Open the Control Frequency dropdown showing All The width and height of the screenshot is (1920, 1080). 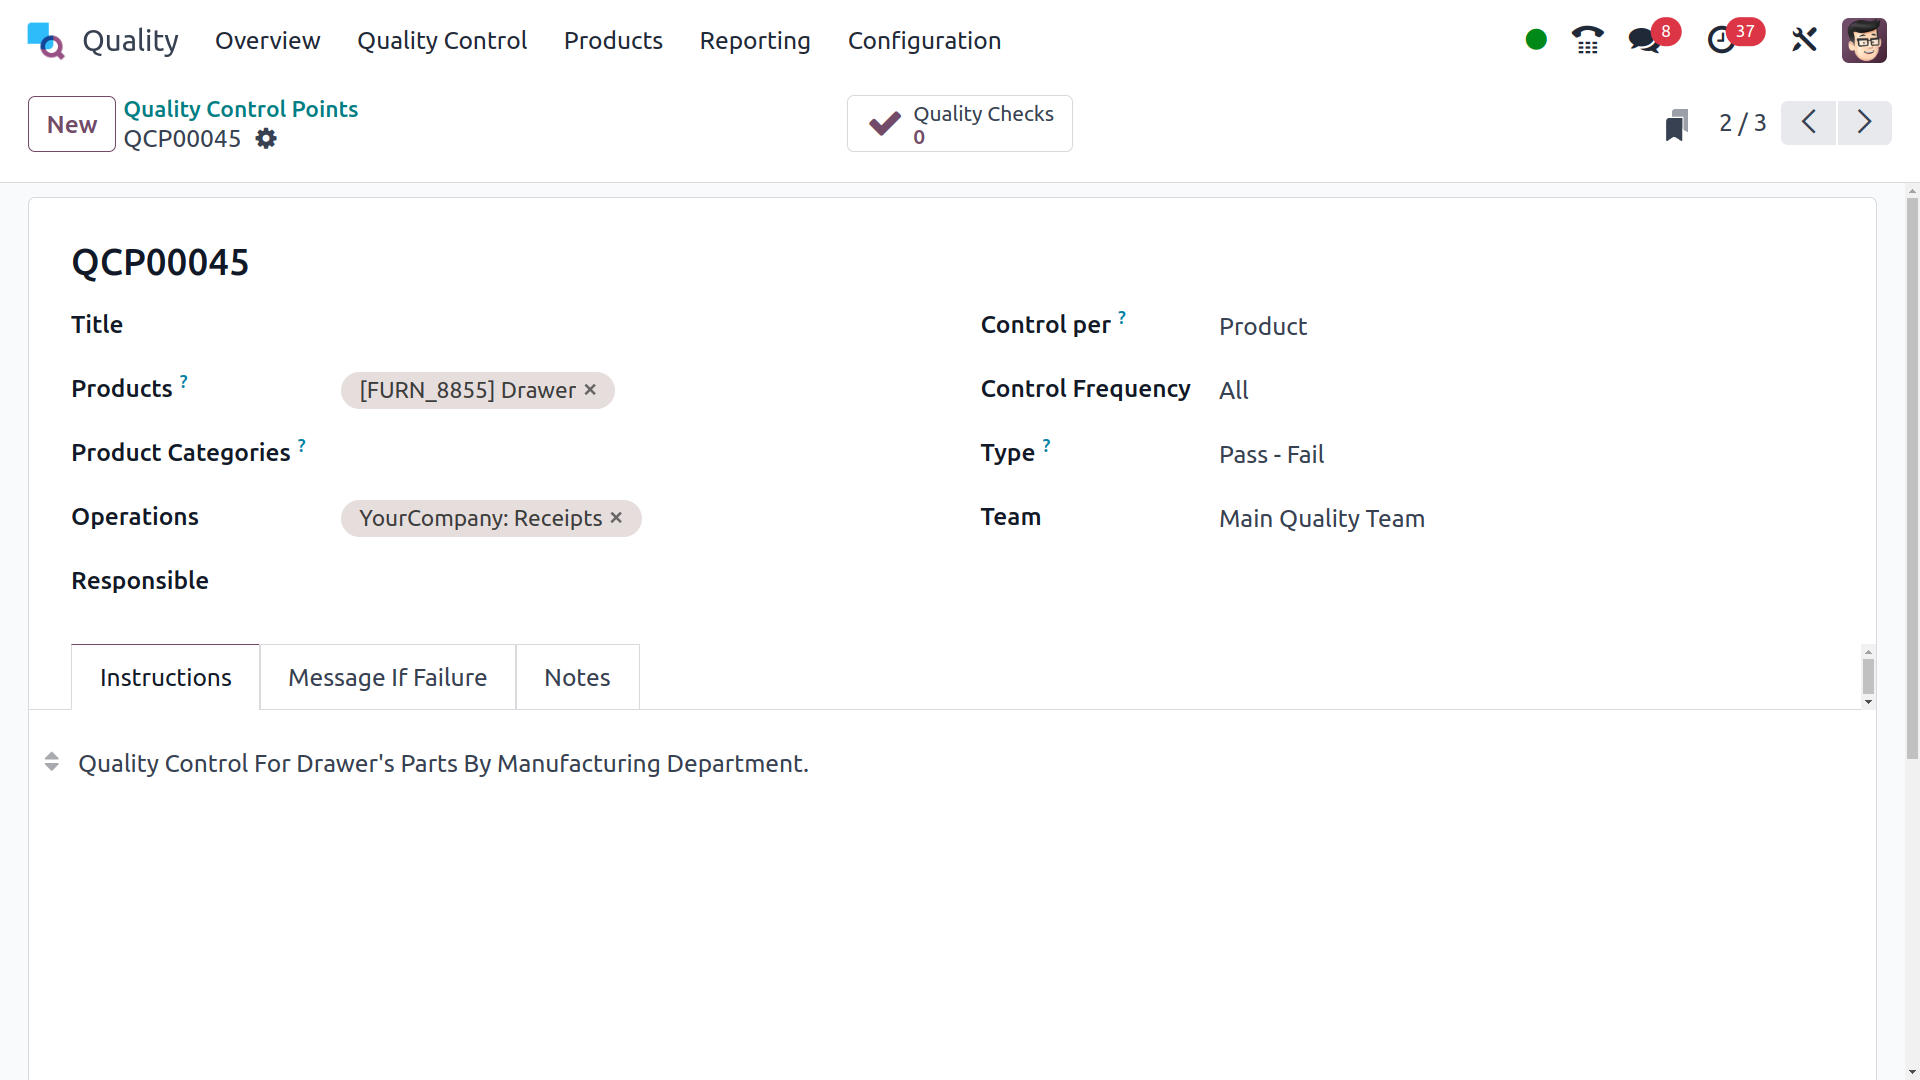[1233, 391]
